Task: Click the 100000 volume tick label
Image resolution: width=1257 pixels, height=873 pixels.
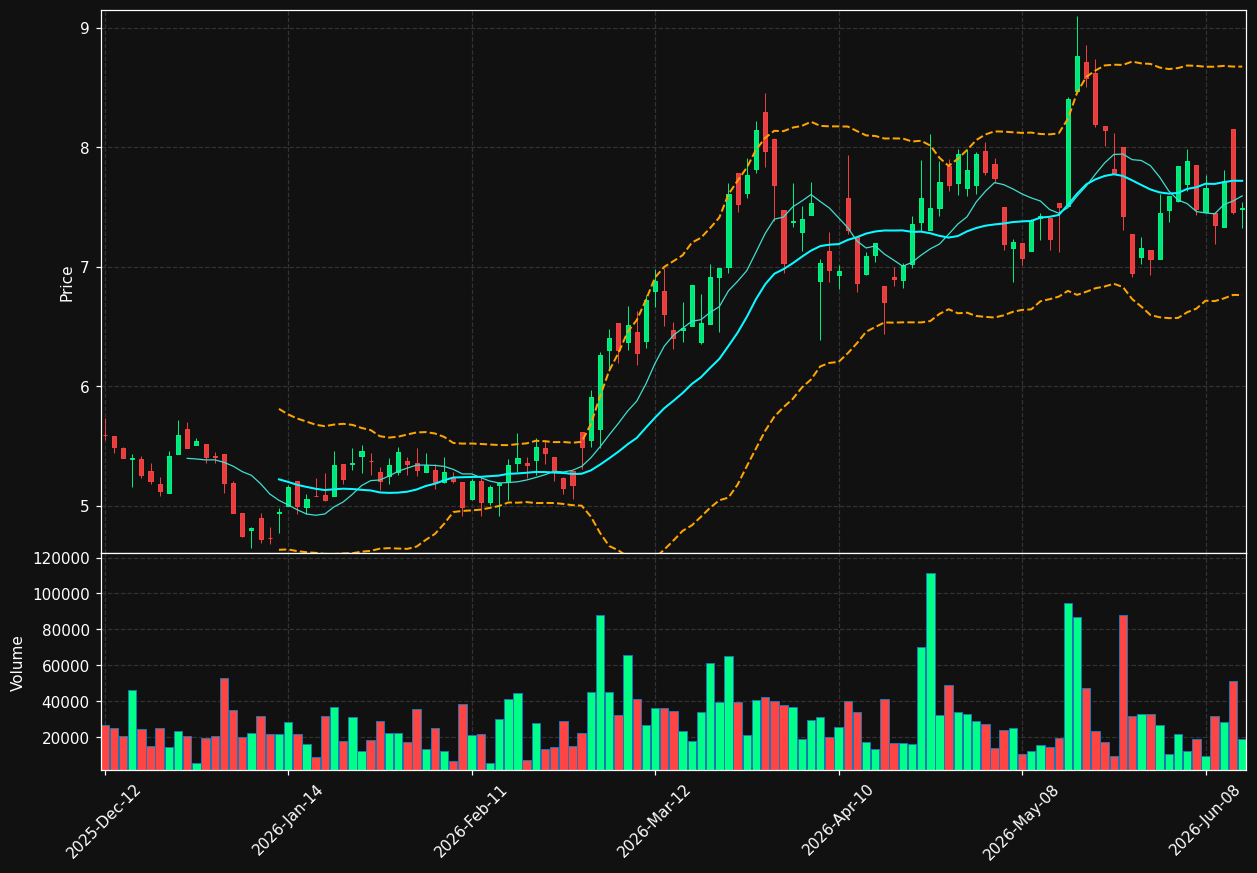Action: [62, 594]
